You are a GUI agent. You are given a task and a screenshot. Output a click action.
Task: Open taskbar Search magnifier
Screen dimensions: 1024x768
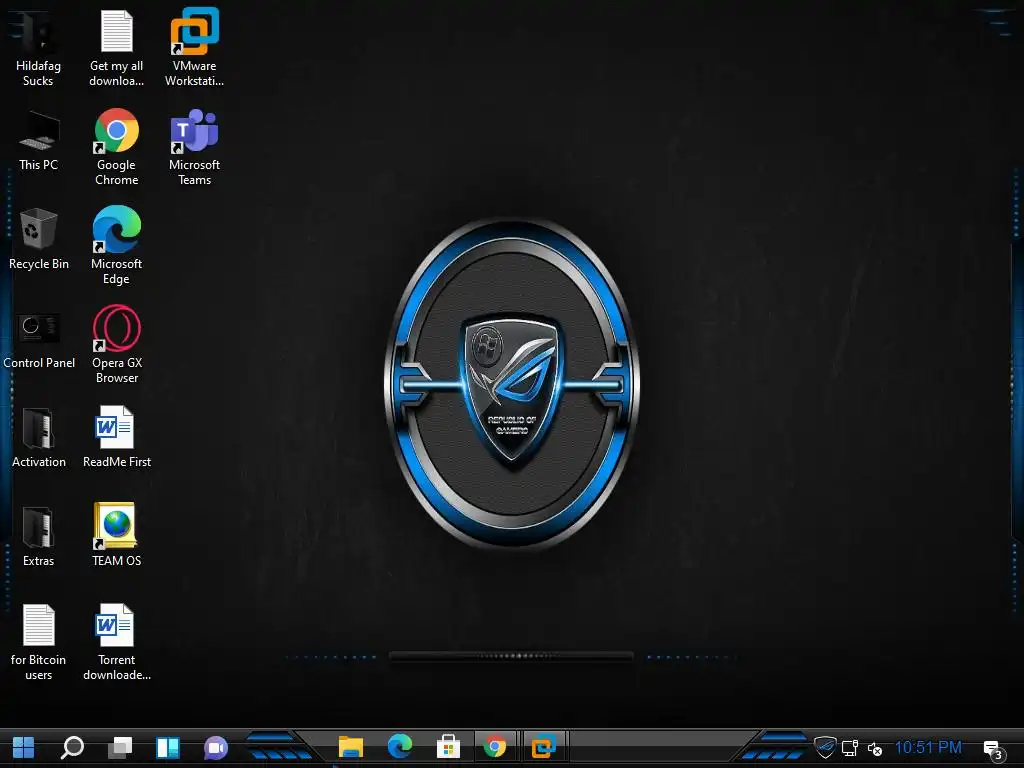pos(72,748)
